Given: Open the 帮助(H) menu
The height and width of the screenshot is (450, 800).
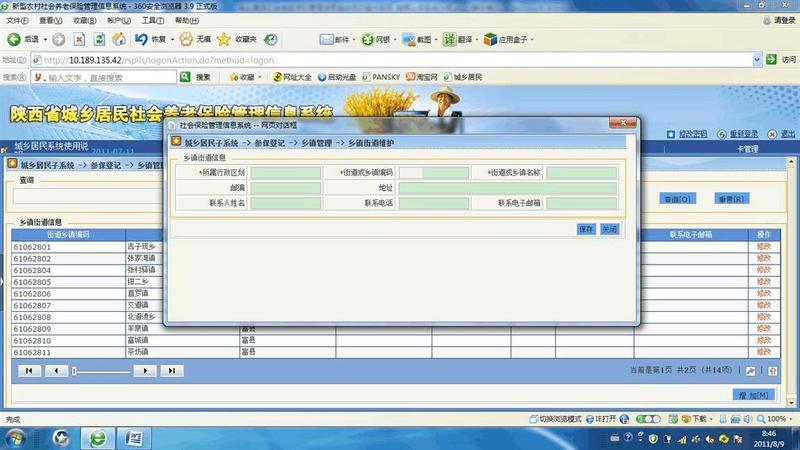Looking at the screenshot, I should 187,20.
